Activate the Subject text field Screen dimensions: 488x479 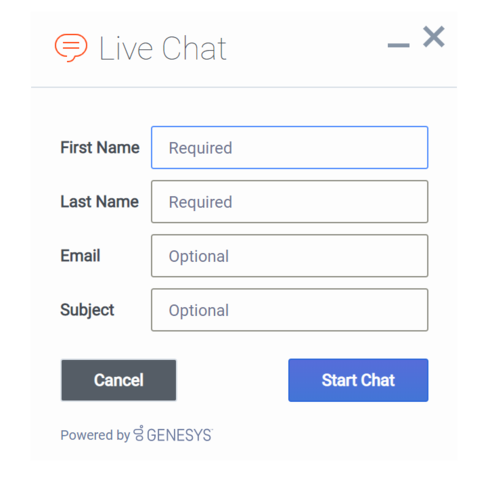pos(289,310)
